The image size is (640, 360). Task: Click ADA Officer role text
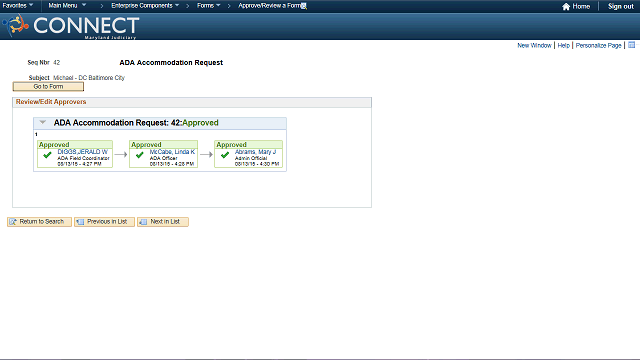tap(163, 158)
